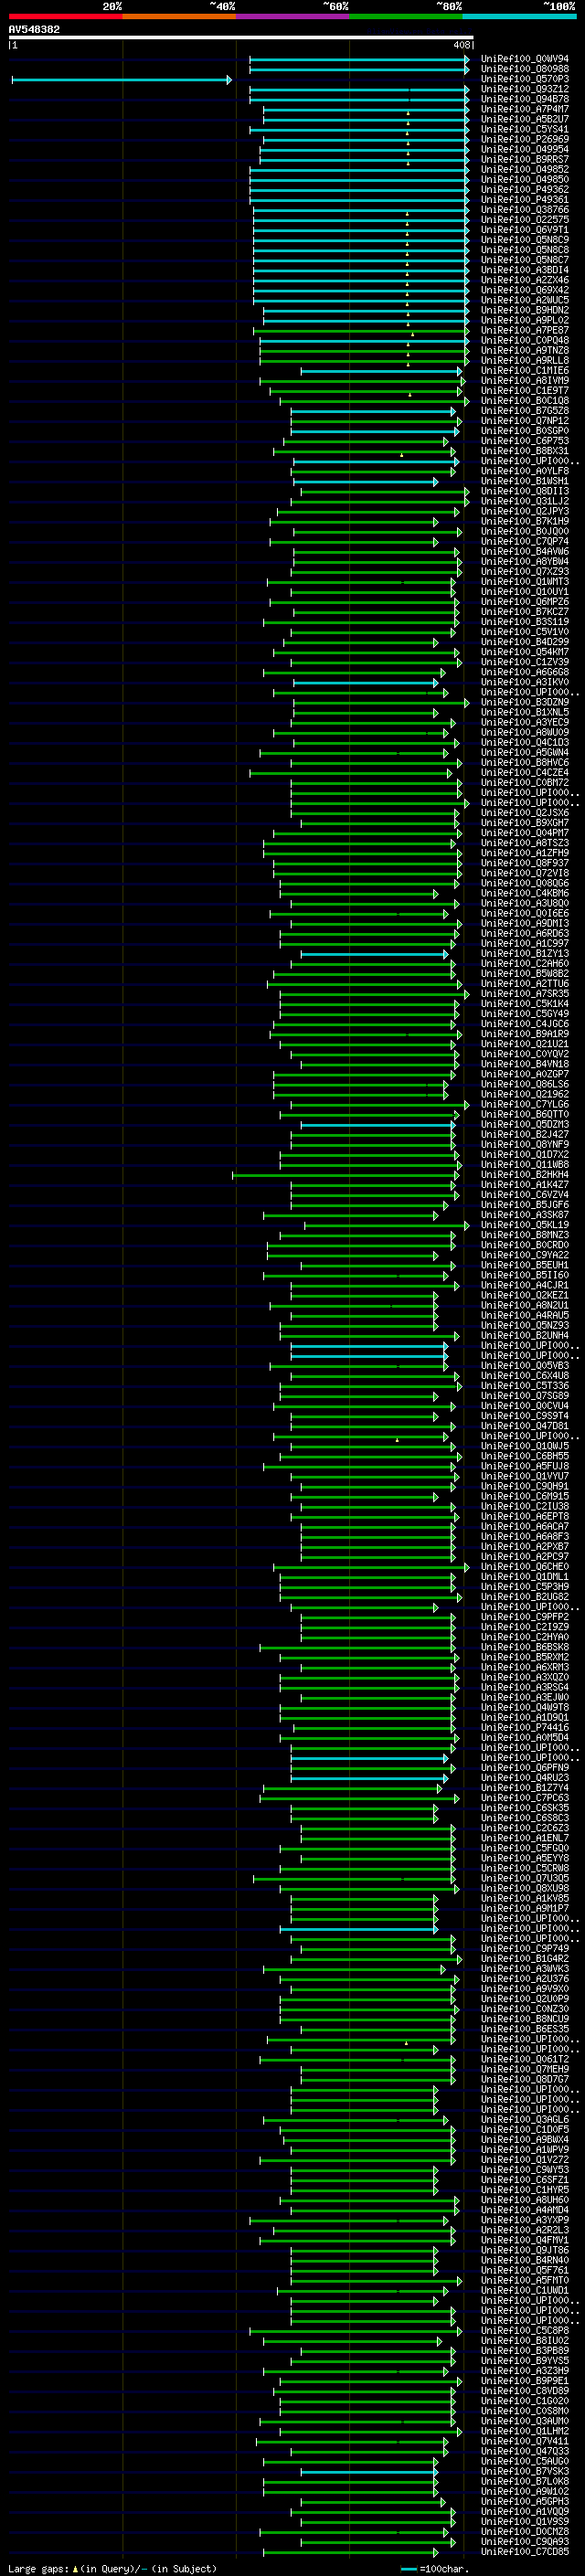The image size is (585, 2576).
Task: Select hit UniRef100_A3IKV0
Action: pyautogui.click(x=525, y=682)
